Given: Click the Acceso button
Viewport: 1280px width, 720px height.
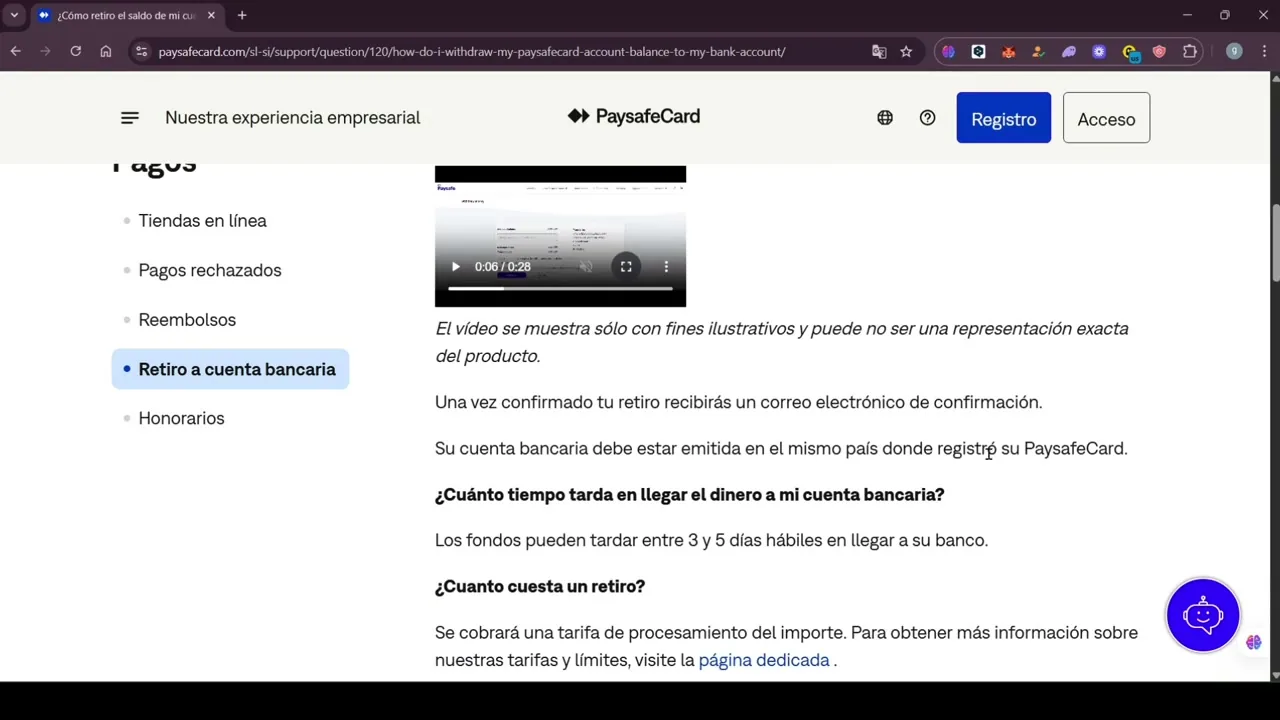Looking at the screenshot, I should (1106, 118).
